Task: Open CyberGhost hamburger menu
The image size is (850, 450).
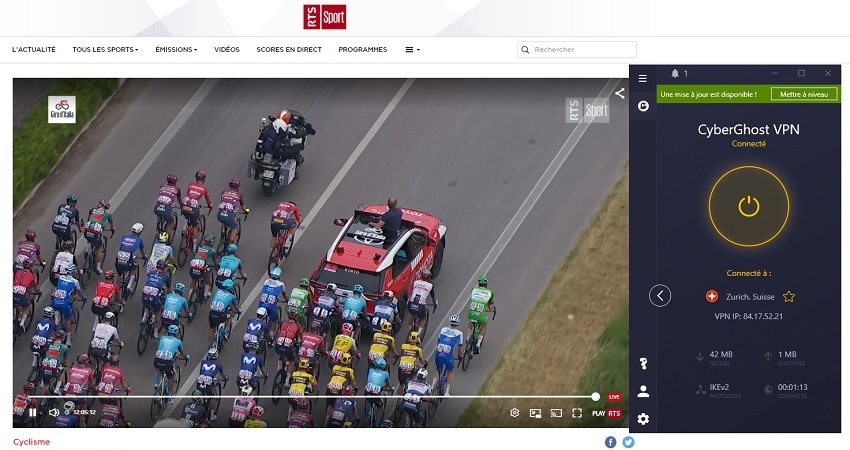Action: click(x=642, y=79)
